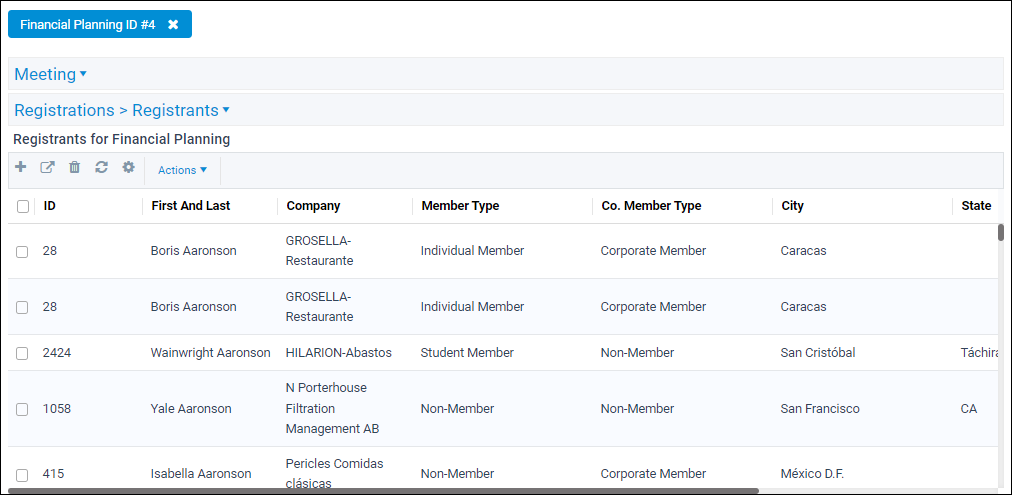Screen dimensions: 1012x495
Task: Click Registrants for Financial Planning heading
Action: click(x=121, y=139)
